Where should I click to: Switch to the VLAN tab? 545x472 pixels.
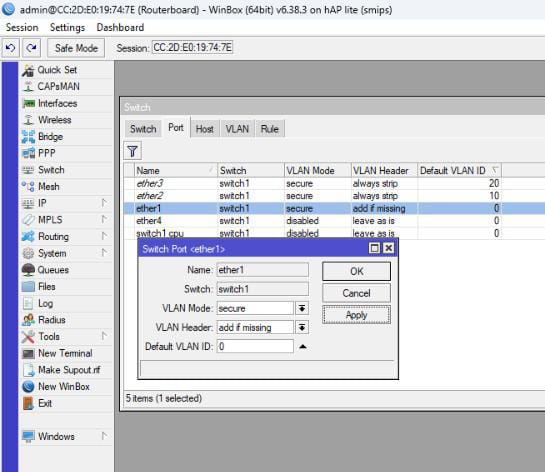click(237, 129)
